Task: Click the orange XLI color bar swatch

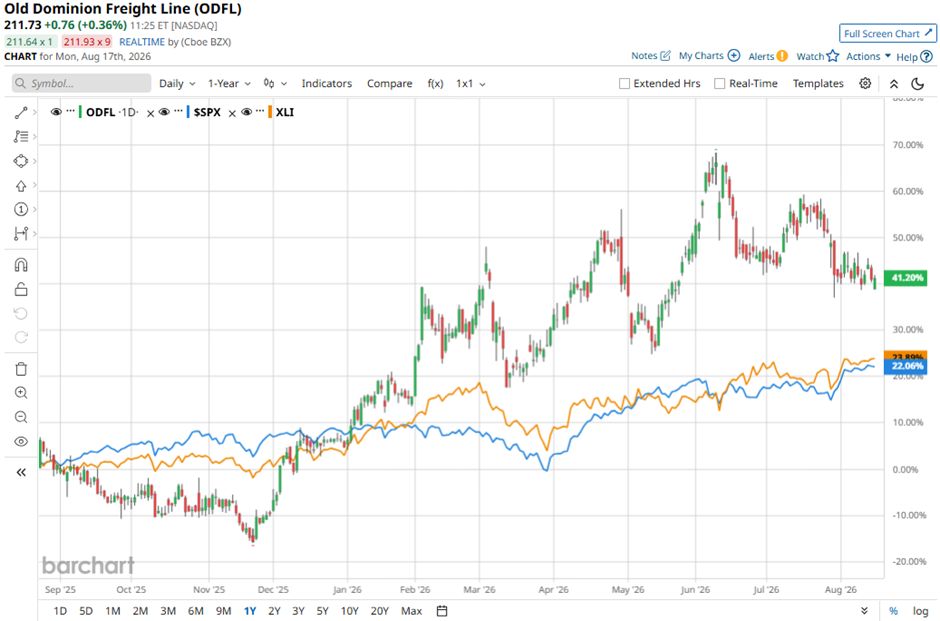Action: coord(270,112)
